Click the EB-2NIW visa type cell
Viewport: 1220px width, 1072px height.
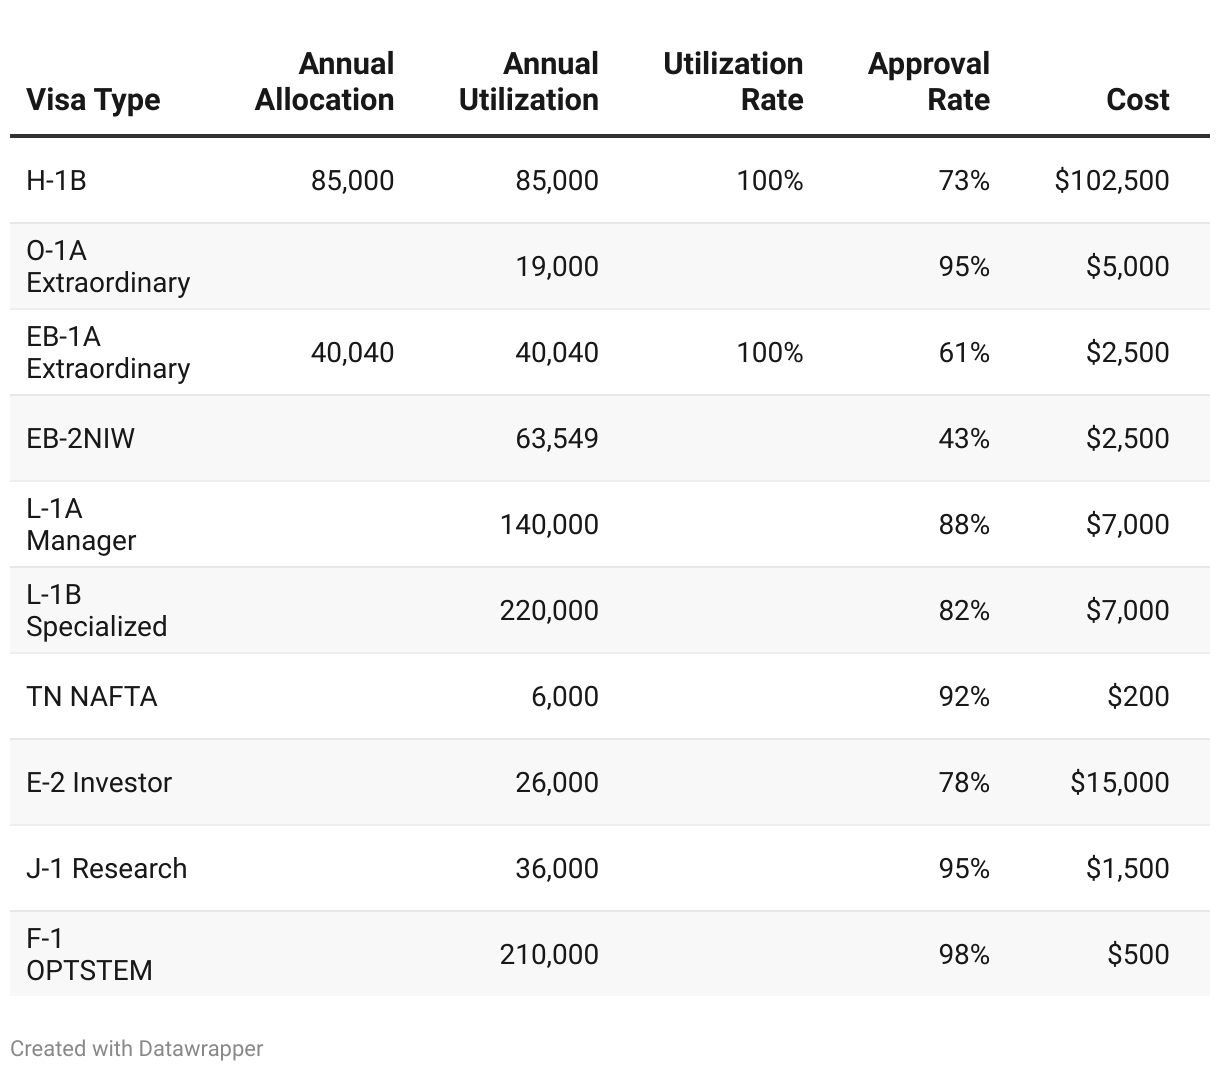(x=80, y=438)
